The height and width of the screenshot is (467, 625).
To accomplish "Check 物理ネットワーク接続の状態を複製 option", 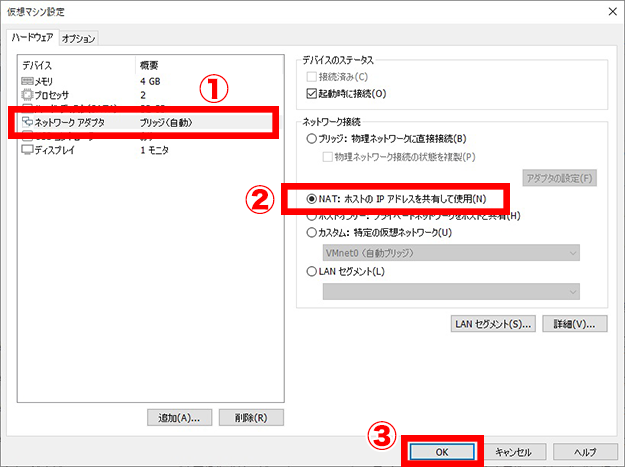I will click(327, 157).
